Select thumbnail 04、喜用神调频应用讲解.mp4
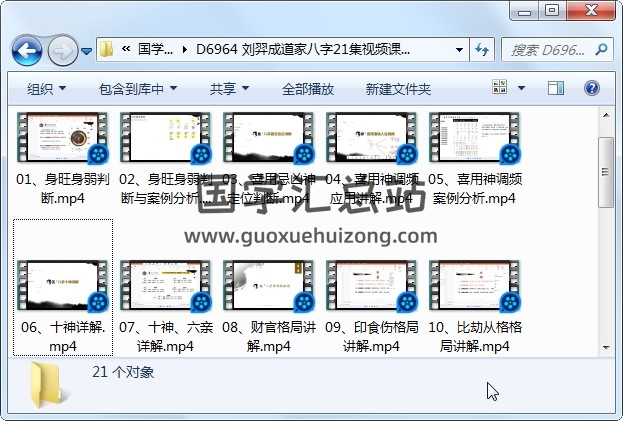The height and width of the screenshot is (421, 623). click(371, 138)
